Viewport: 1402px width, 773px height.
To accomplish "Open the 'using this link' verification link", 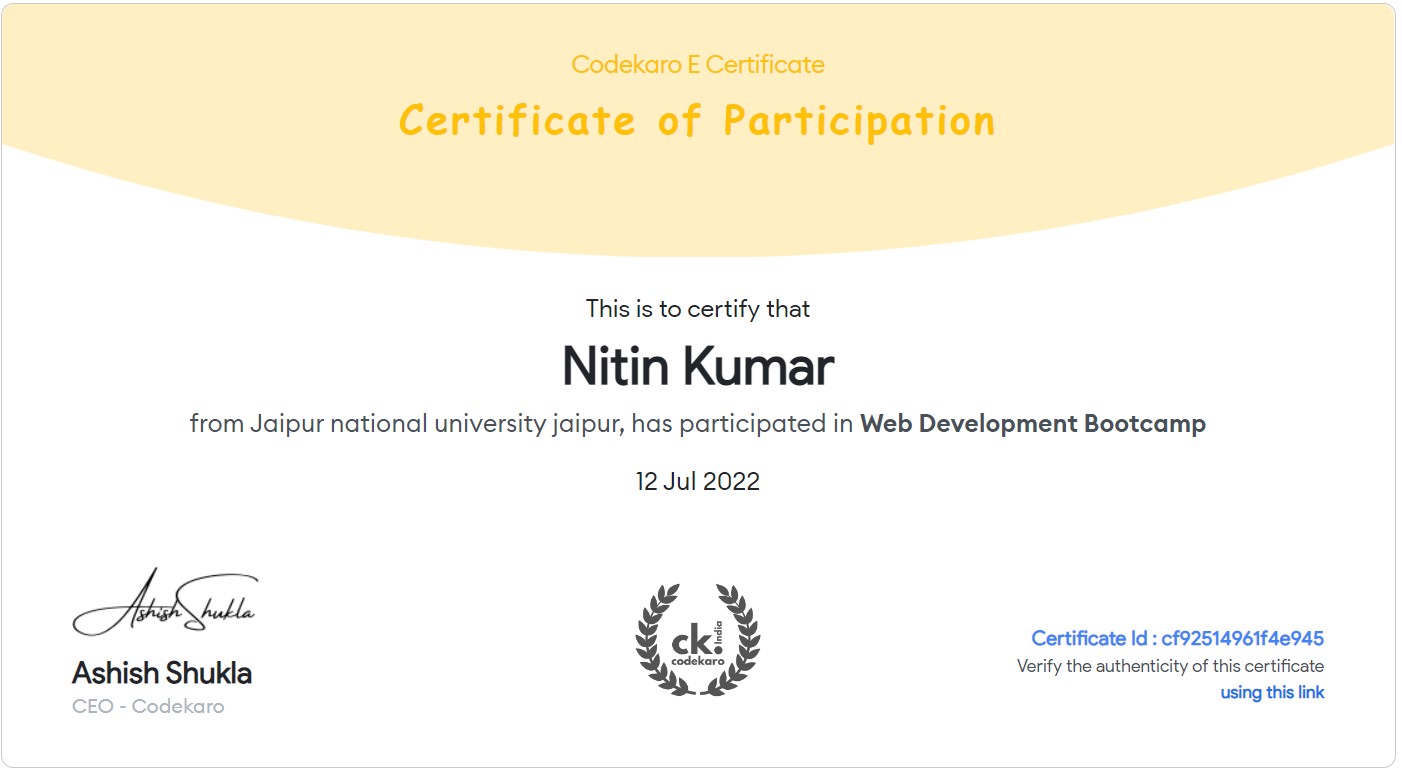I will click(1272, 692).
